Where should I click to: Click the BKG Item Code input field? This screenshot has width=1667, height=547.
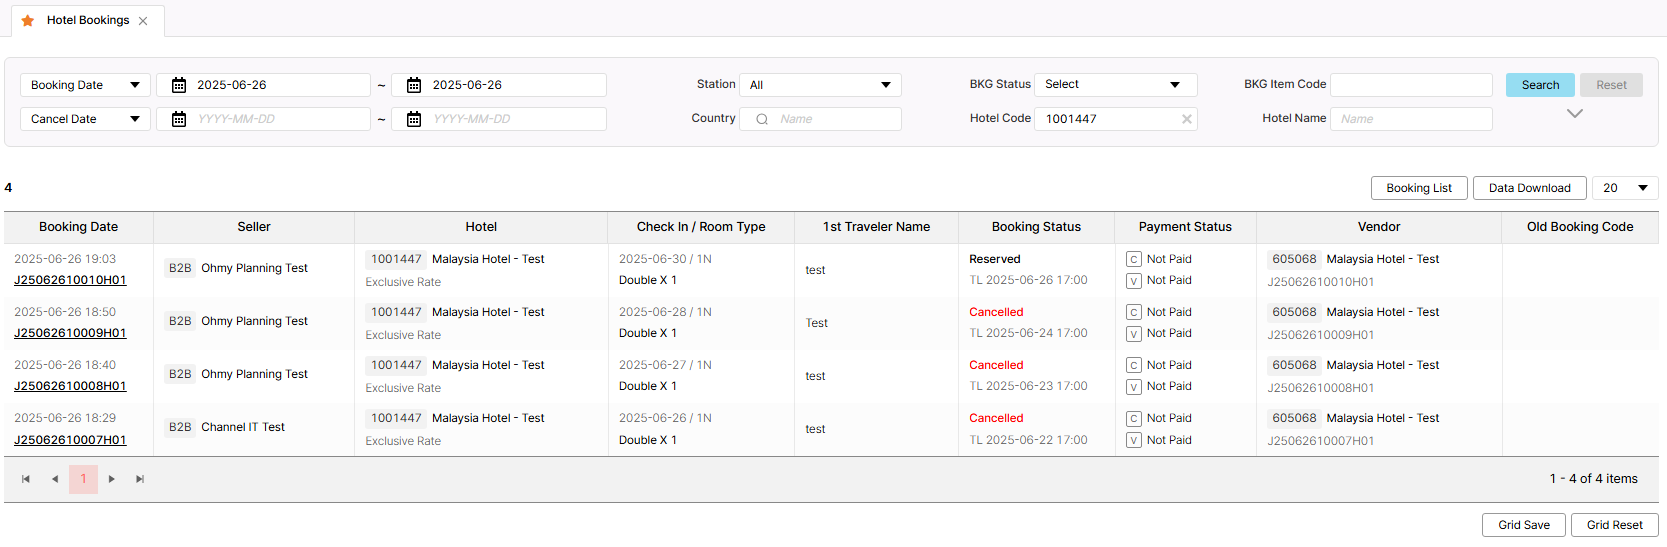[1411, 85]
